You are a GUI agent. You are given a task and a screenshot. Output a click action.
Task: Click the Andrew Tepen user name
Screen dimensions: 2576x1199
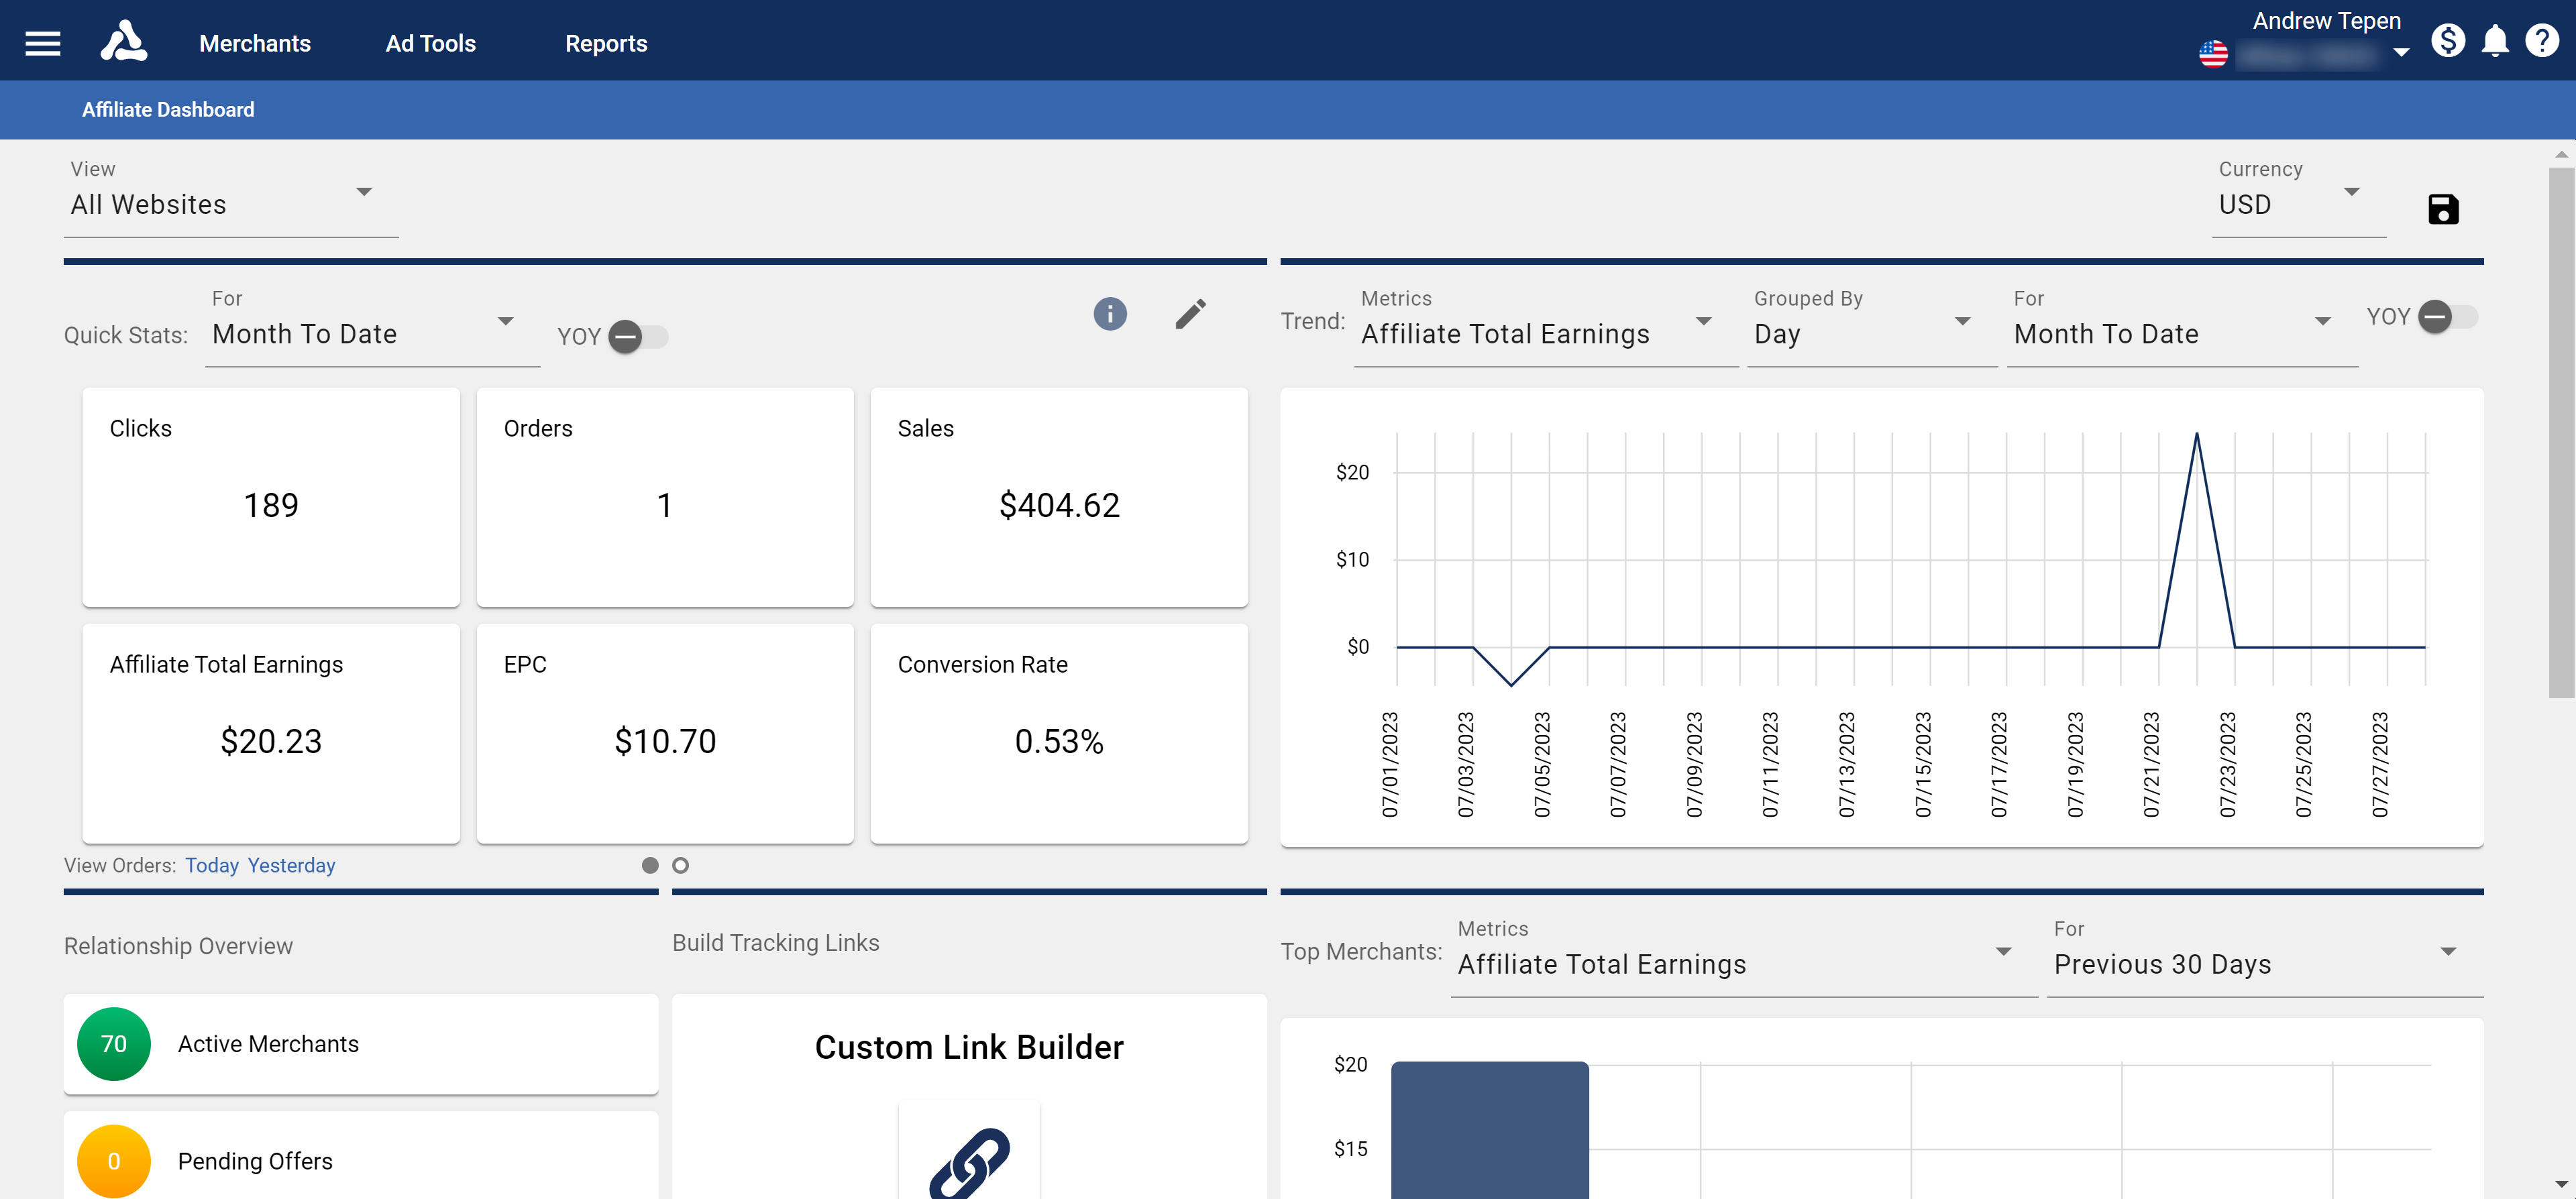click(x=2326, y=21)
